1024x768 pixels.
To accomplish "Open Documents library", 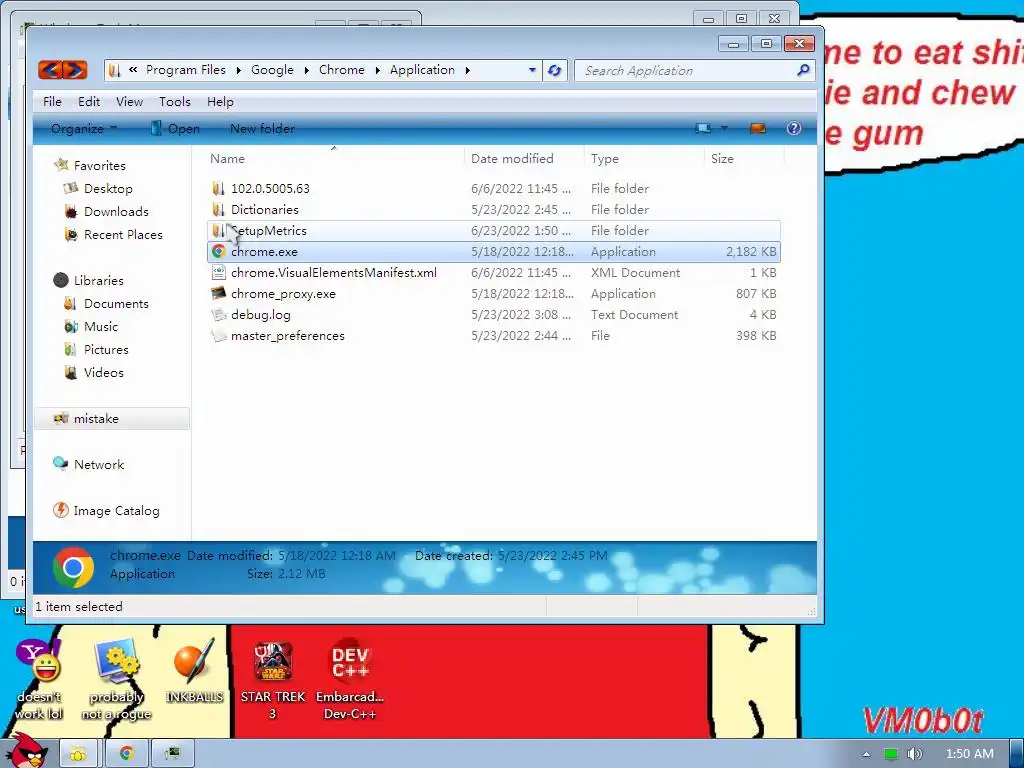I will click(116, 304).
